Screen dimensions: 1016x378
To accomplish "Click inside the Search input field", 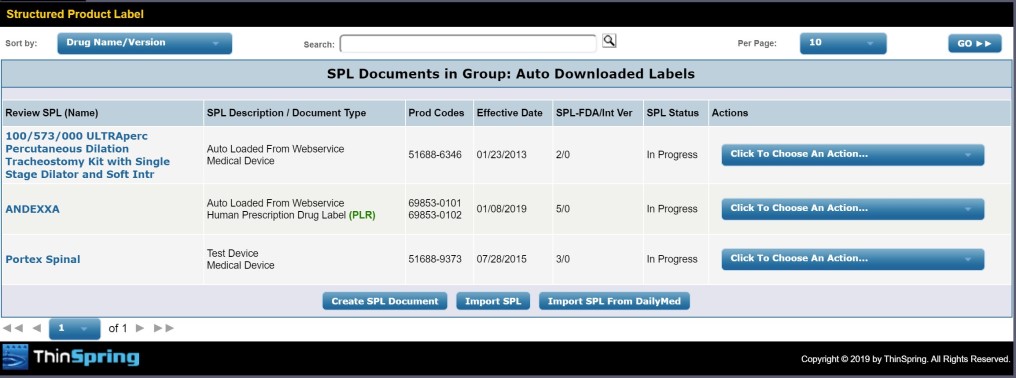I will (468, 43).
